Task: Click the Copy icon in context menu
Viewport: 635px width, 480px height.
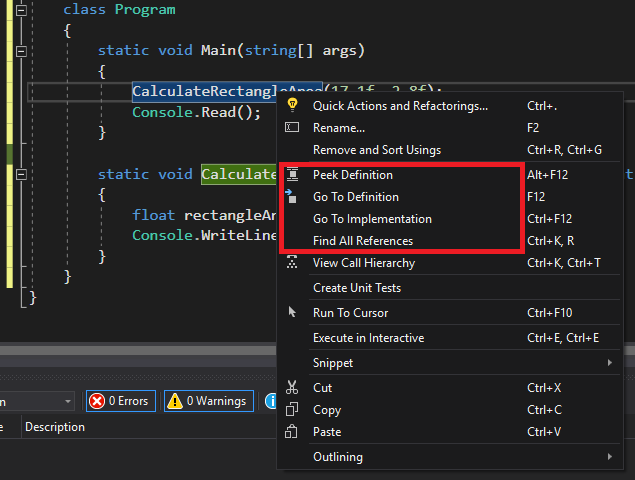Action: [x=292, y=410]
